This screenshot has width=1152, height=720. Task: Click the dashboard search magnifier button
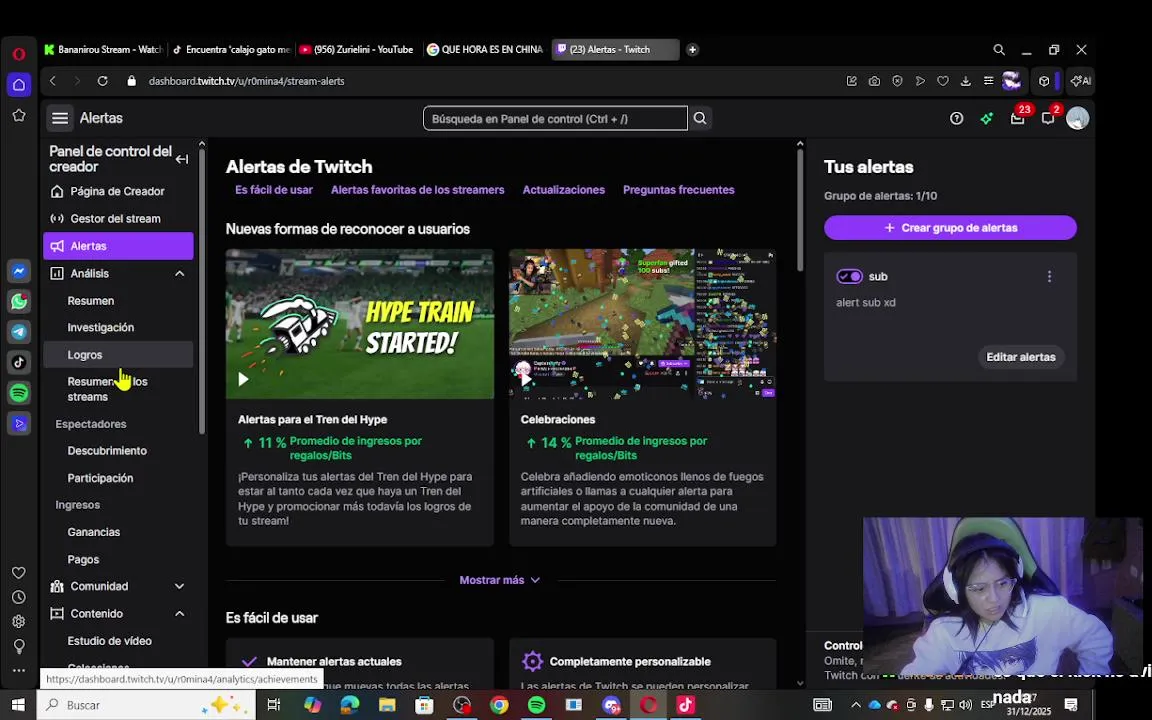[700, 118]
